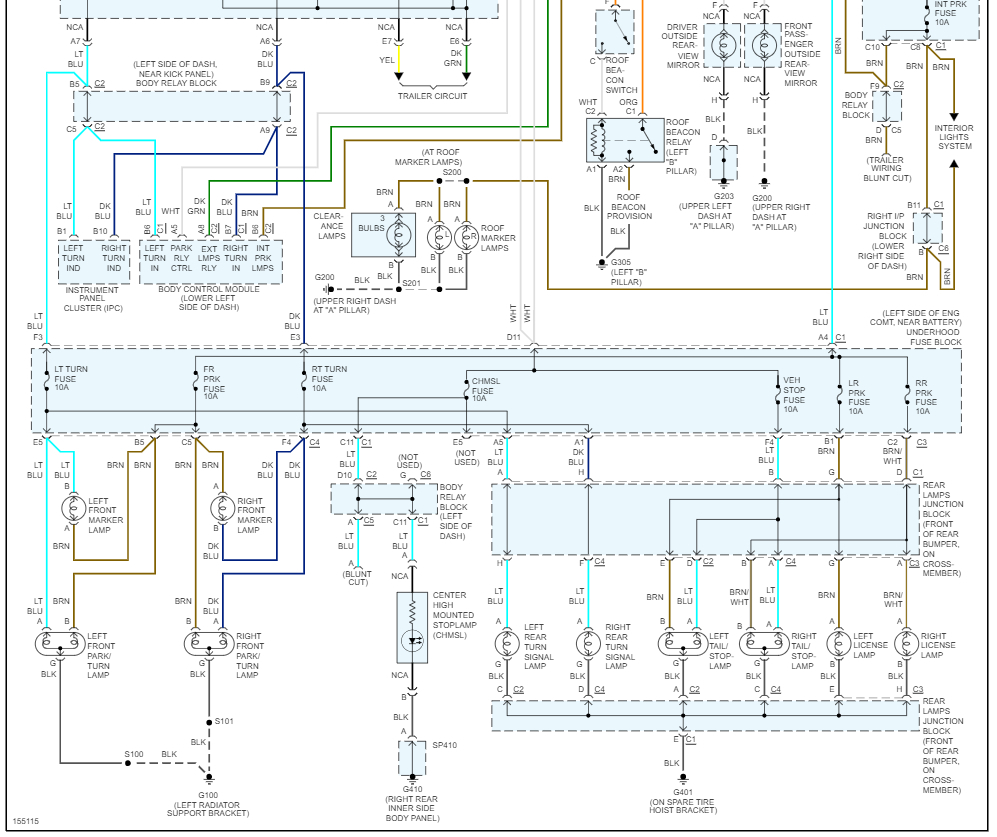Click the (BLUNT CUT) label below C5
The image size is (997, 837).
coord(357,578)
